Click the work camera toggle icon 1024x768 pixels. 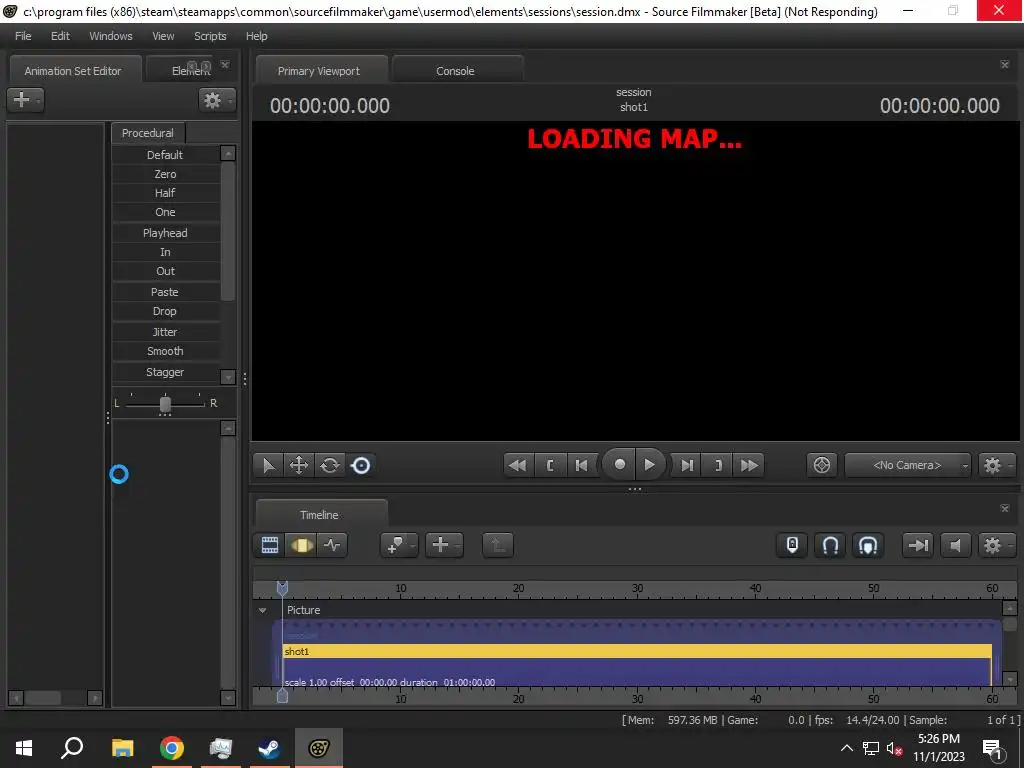coord(822,466)
